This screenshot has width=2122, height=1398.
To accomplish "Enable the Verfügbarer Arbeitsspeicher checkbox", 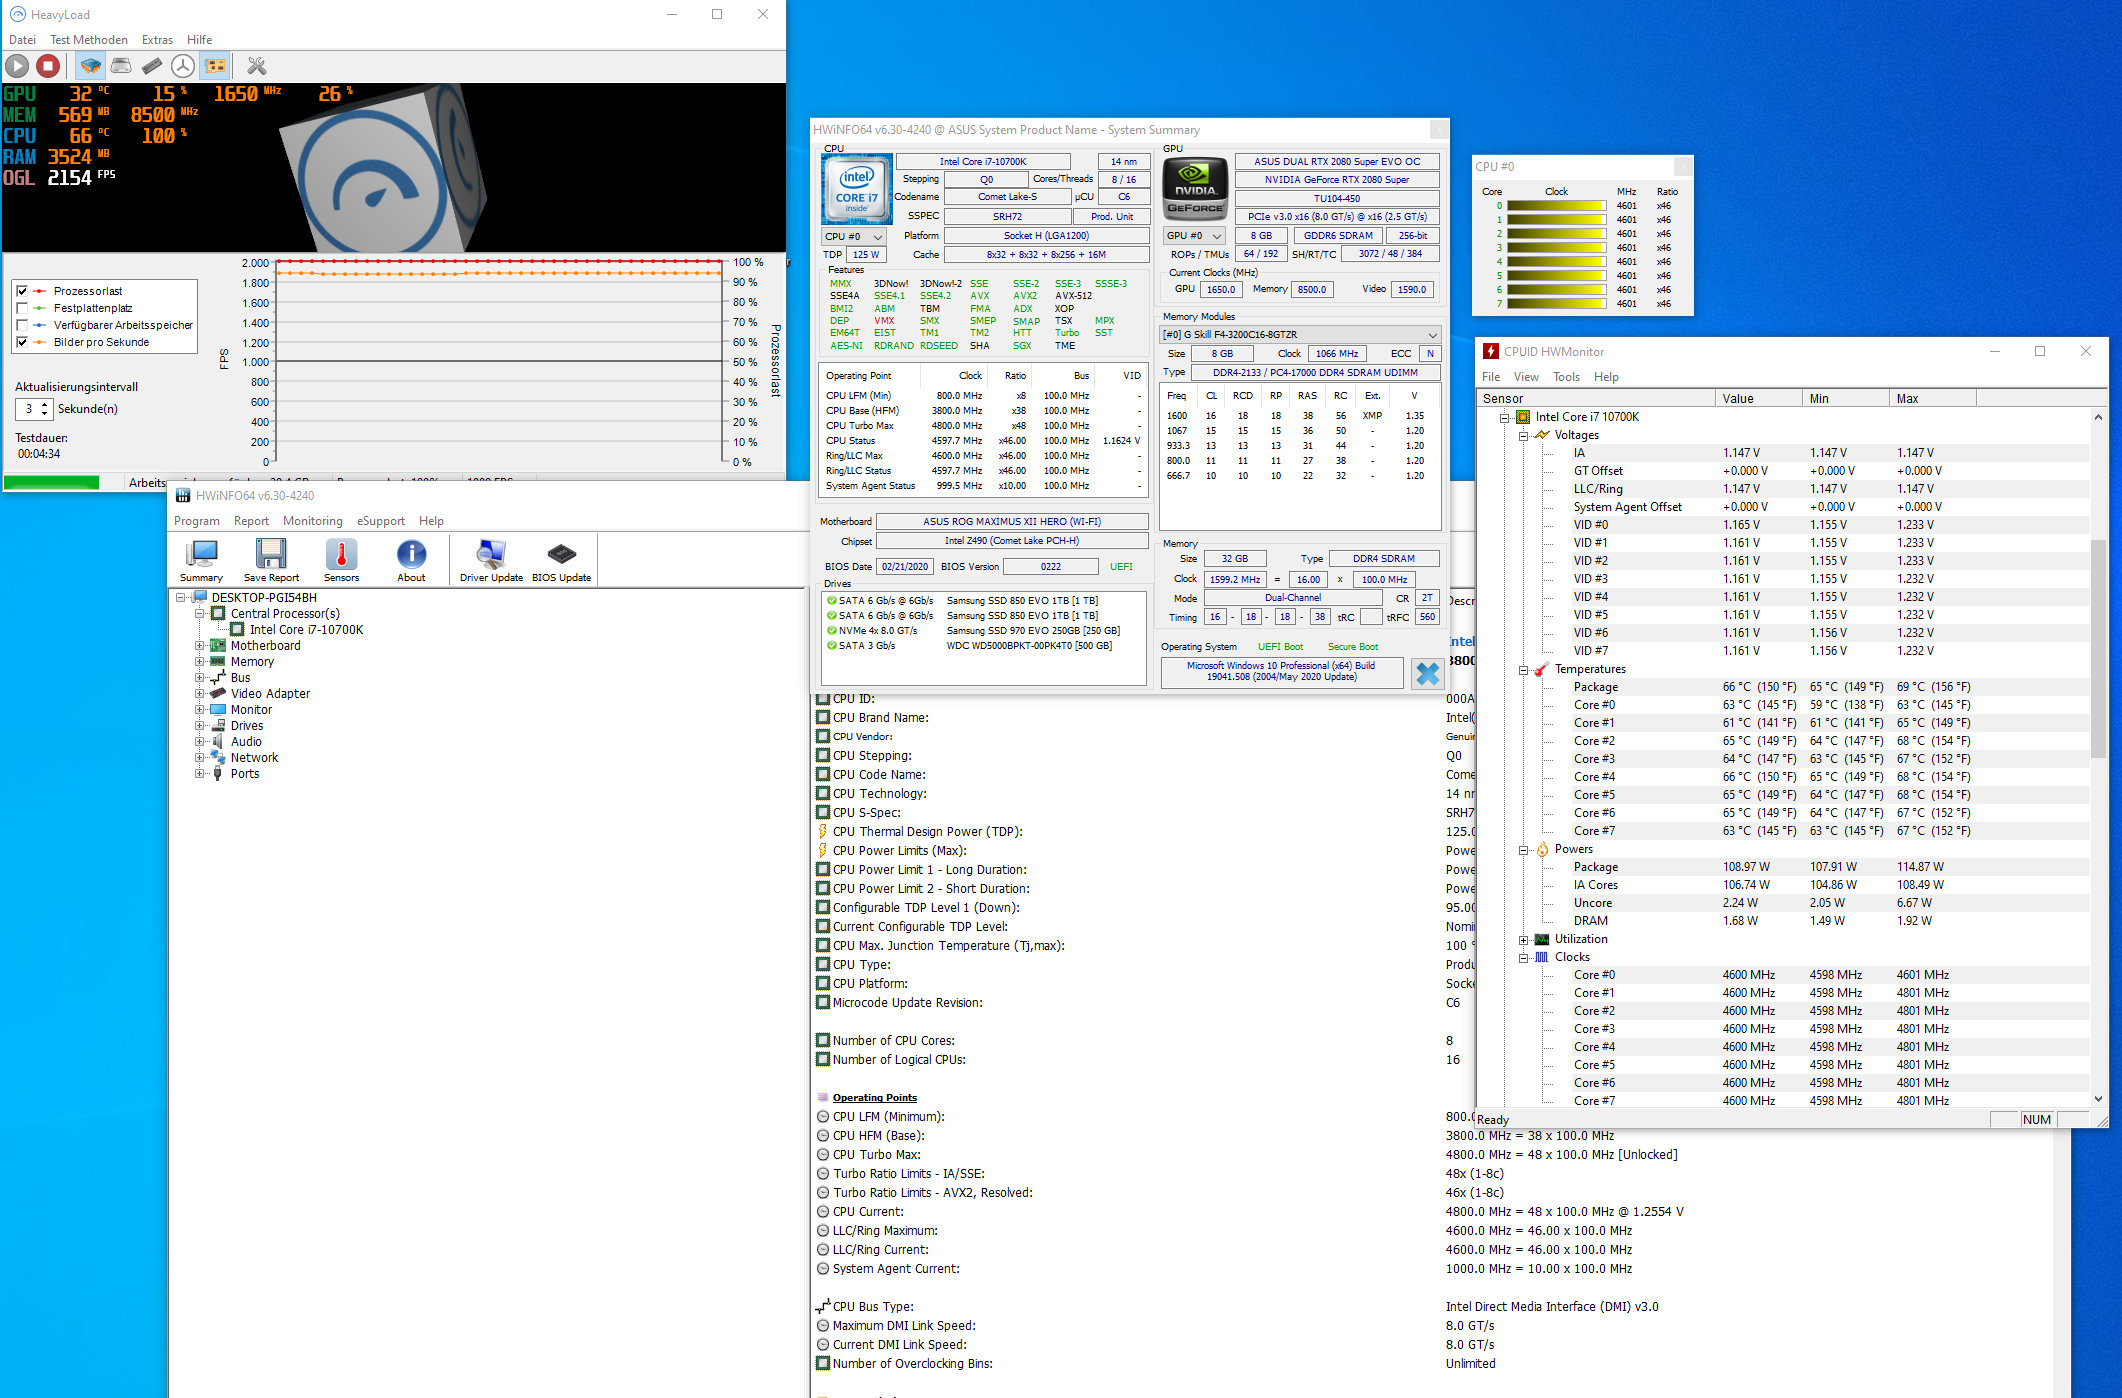I will (x=22, y=325).
